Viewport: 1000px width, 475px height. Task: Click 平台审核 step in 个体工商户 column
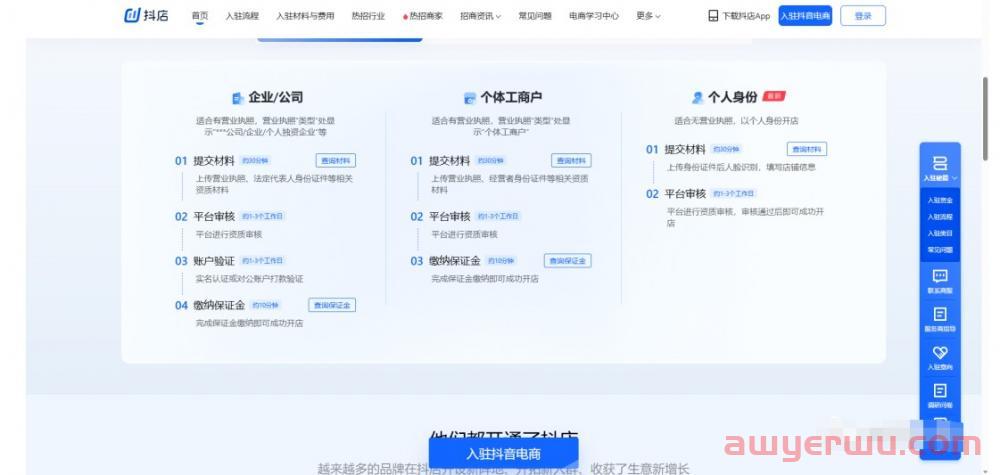coord(449,217)
